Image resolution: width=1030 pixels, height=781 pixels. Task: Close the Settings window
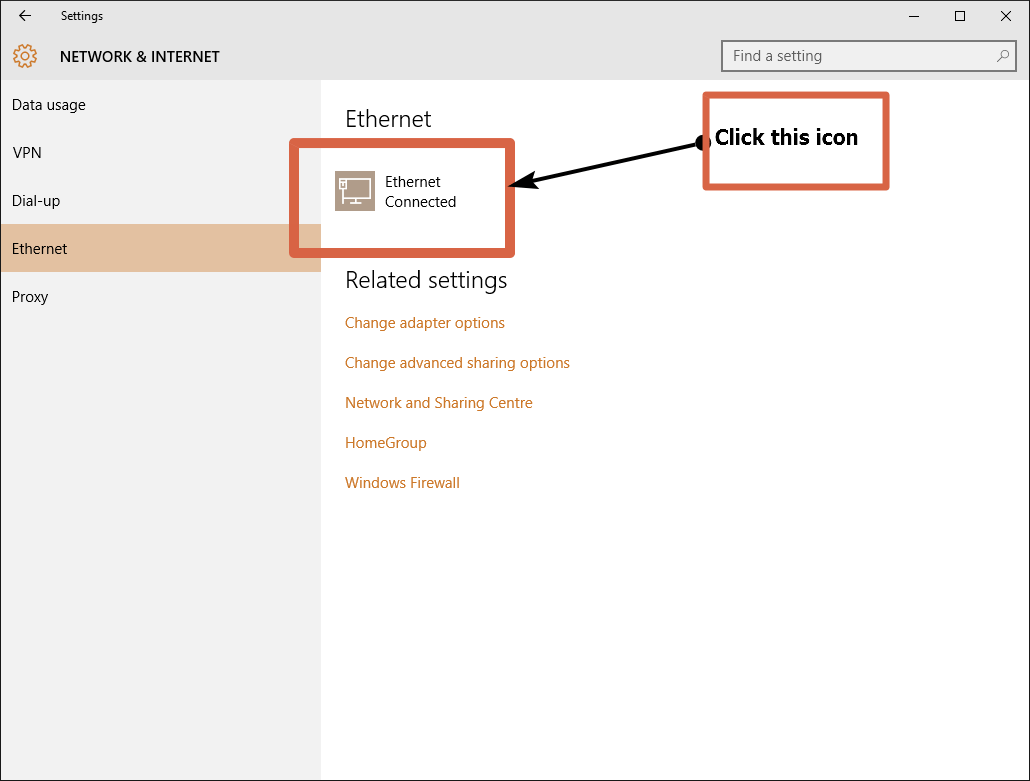[x=1006, y=16]
